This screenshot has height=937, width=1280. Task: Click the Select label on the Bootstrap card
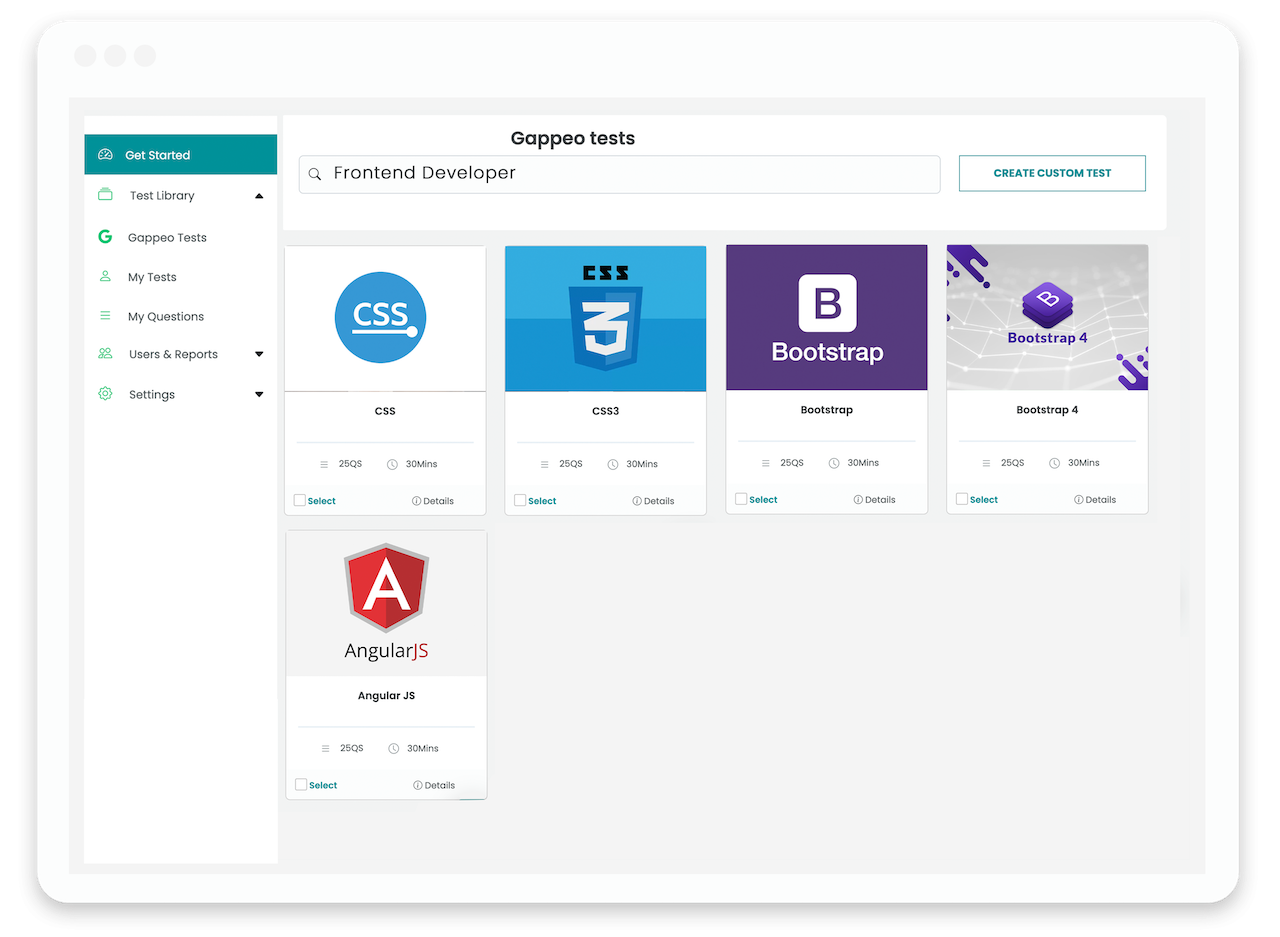763,500
